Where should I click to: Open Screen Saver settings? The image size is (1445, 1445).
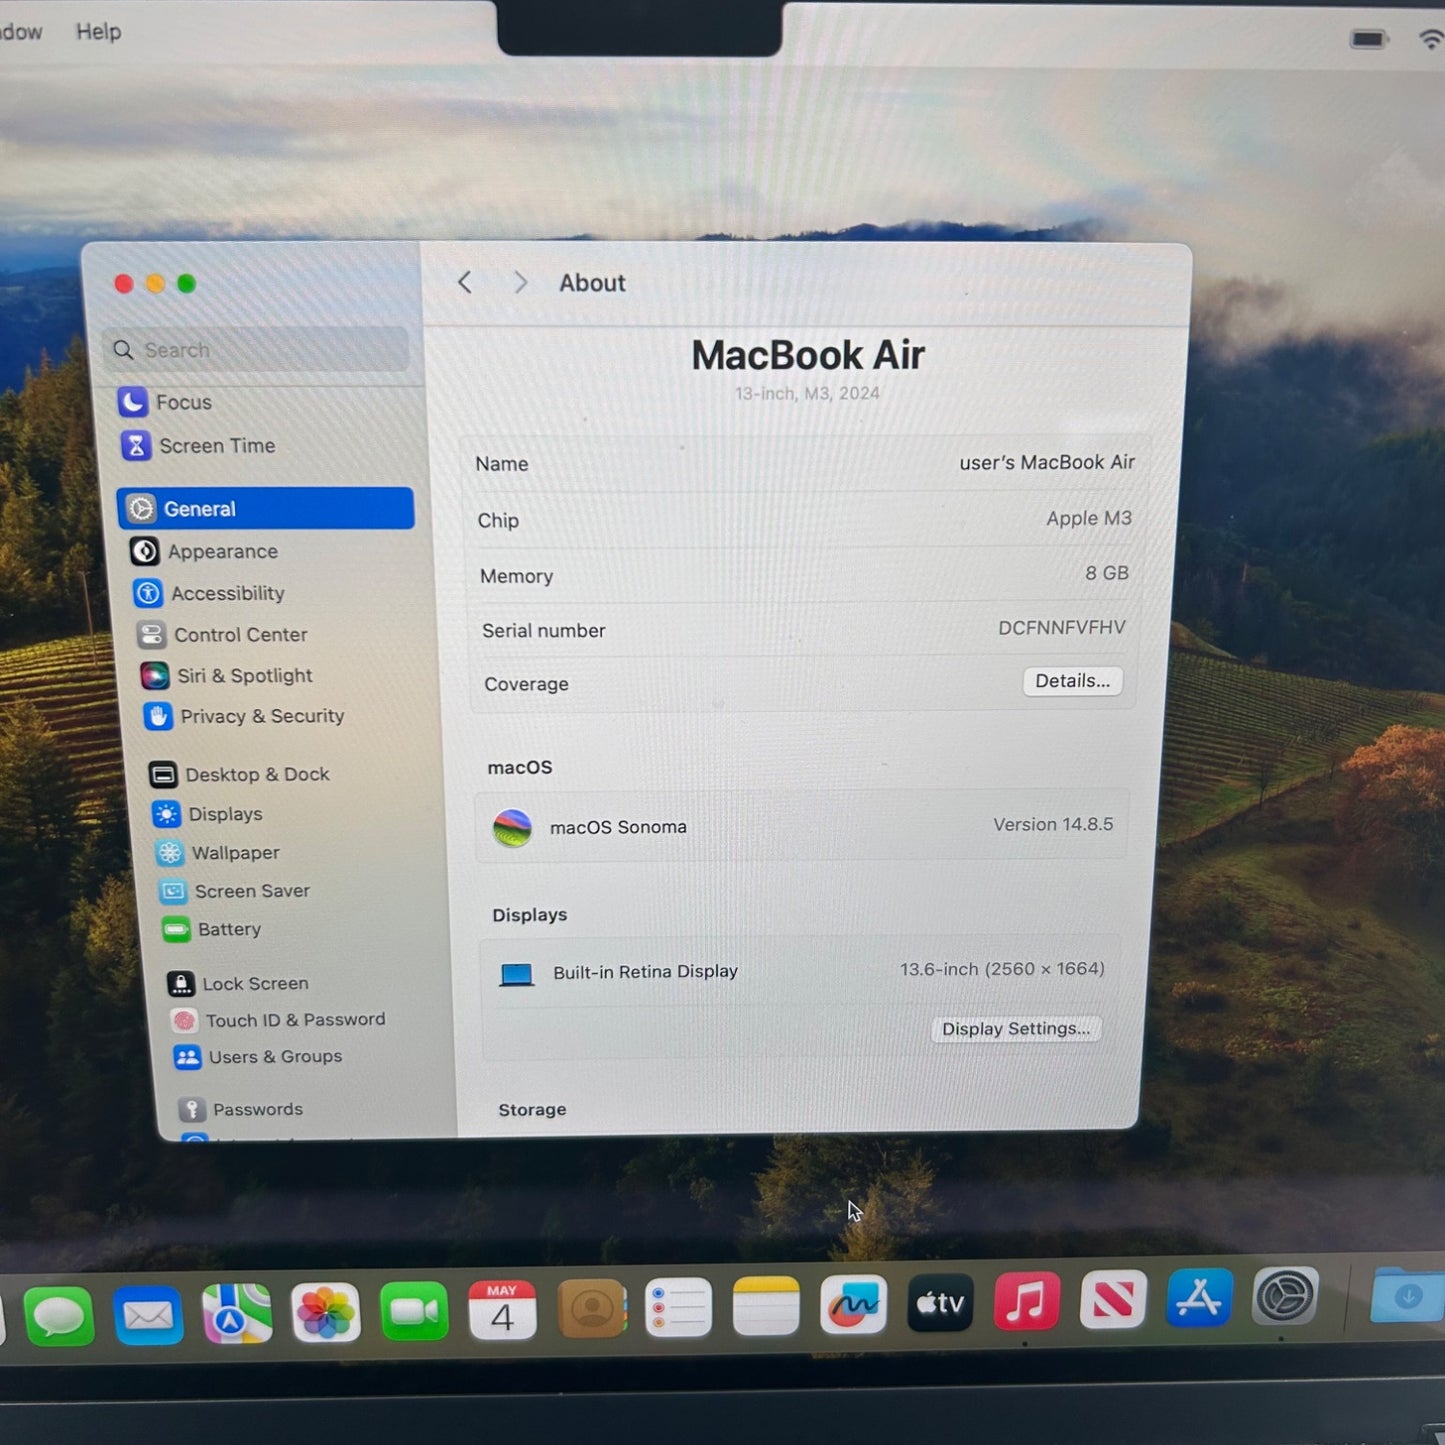(234, 891)
